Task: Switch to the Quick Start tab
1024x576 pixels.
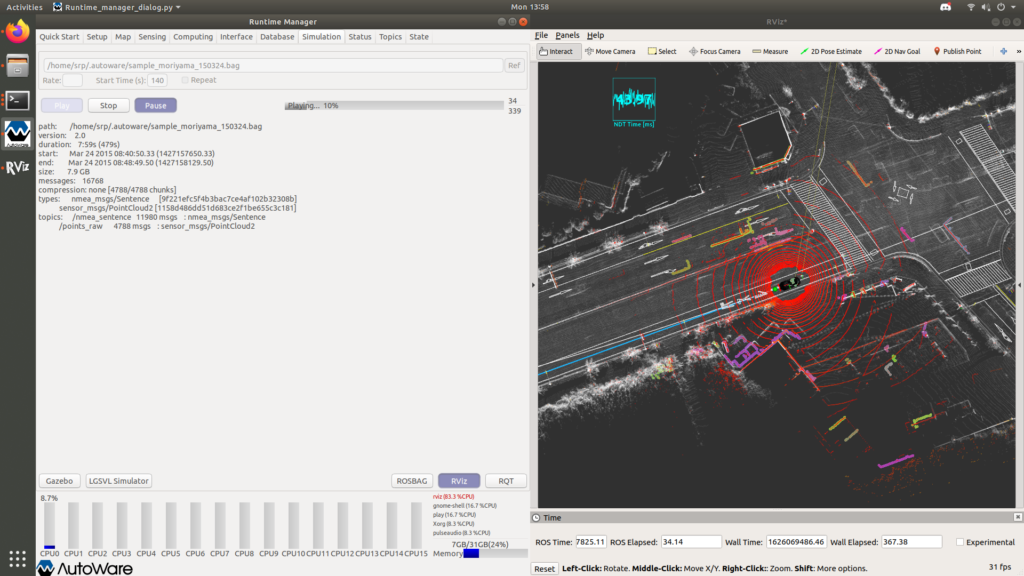Action: tap(59, 37)
